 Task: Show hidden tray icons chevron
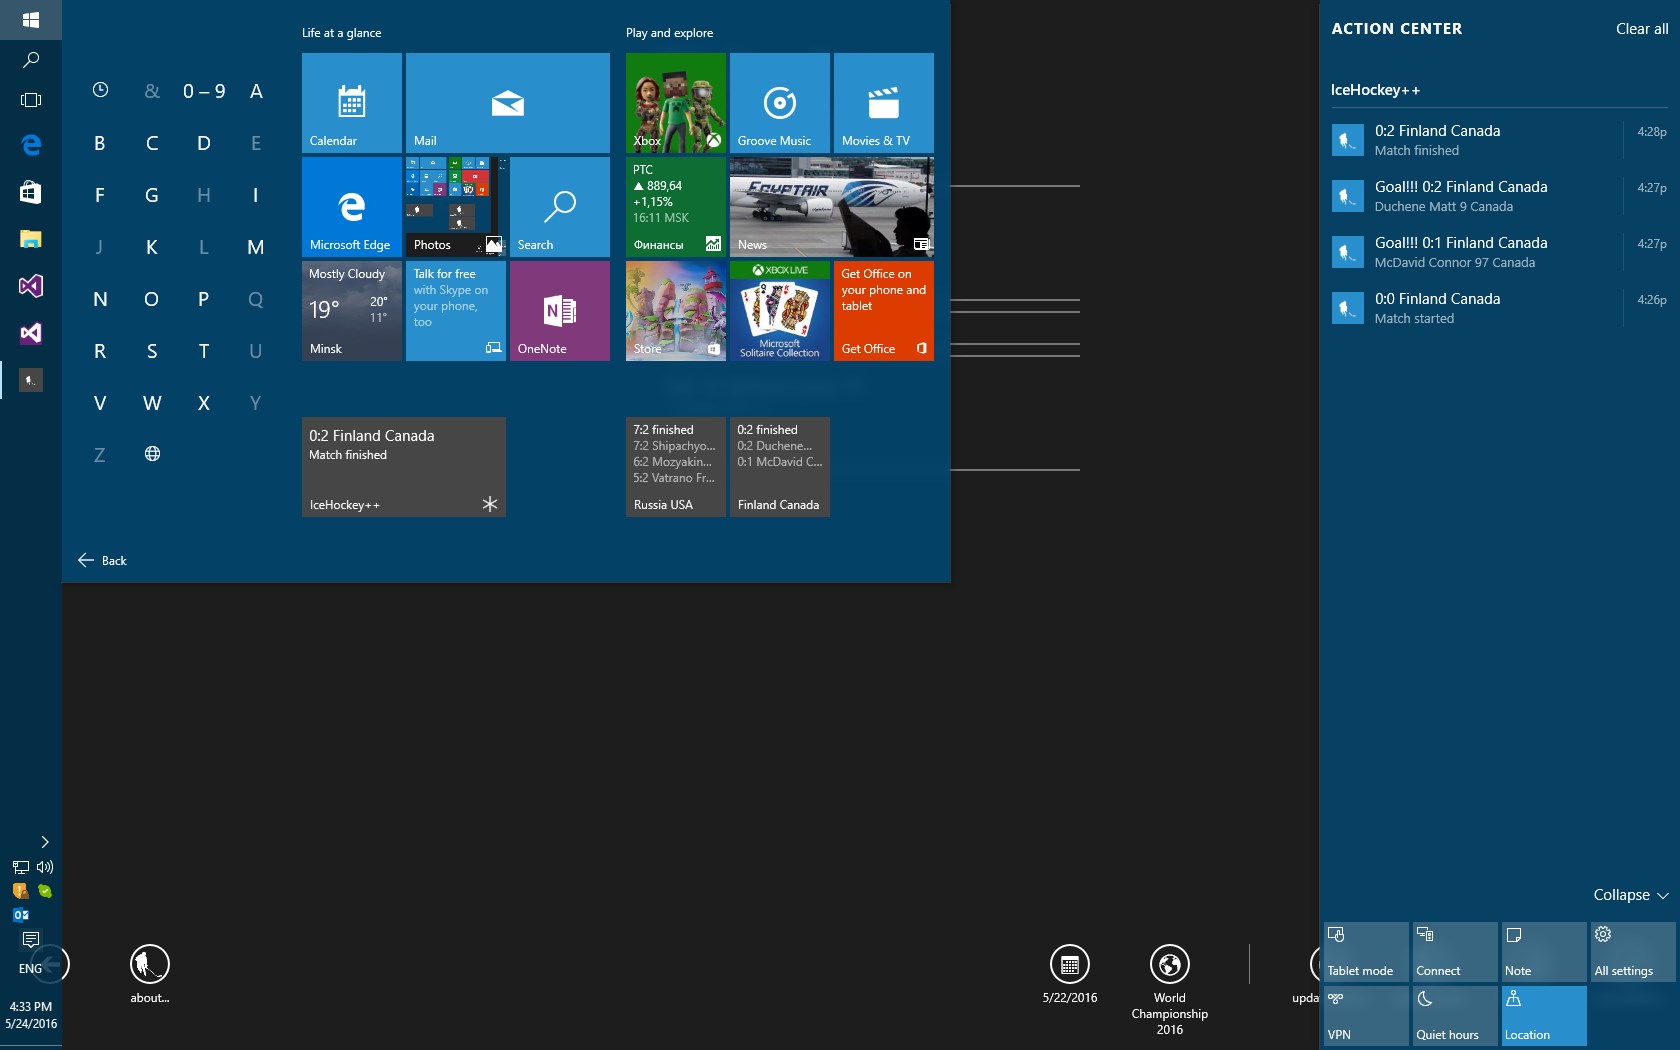45,842
